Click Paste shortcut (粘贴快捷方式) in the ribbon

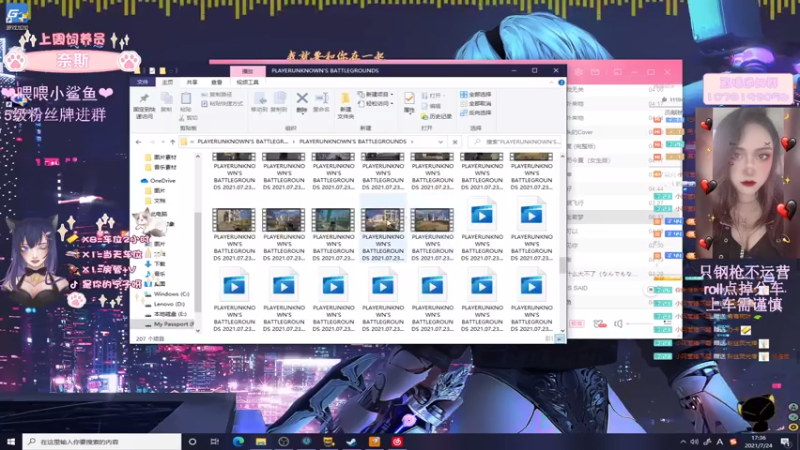click(222, 104)
